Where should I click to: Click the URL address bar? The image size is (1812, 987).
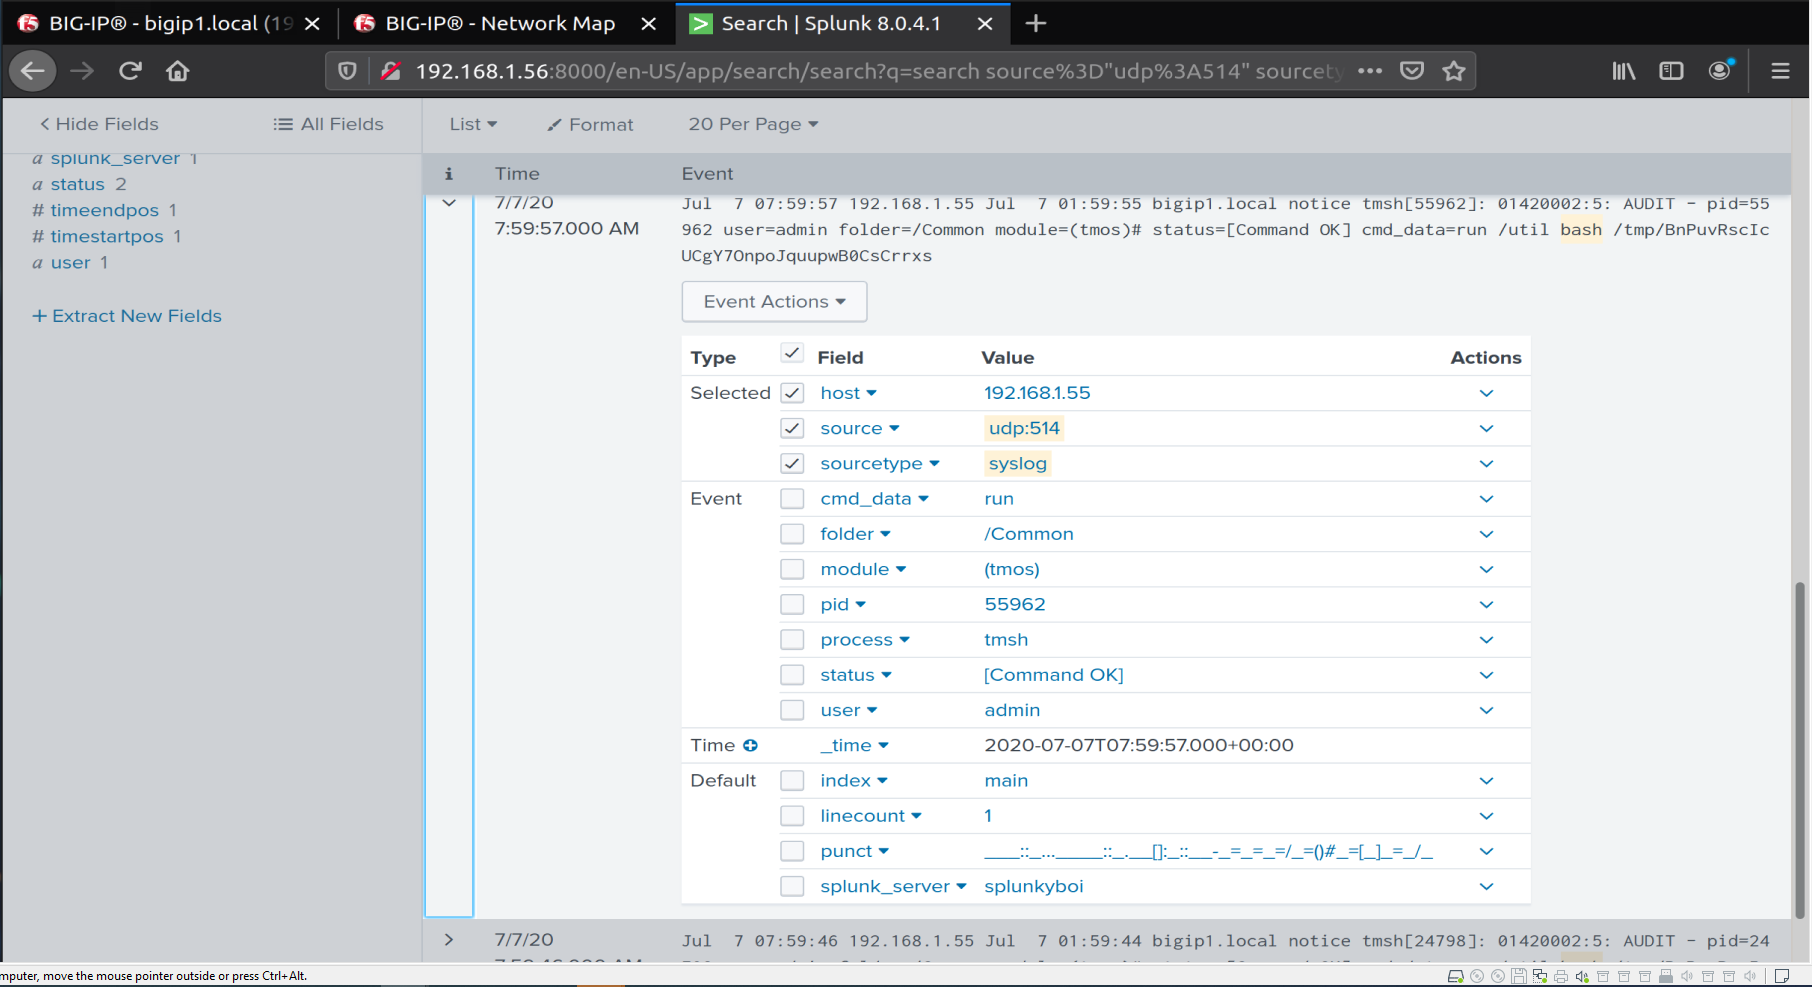[x=878, y=71]
